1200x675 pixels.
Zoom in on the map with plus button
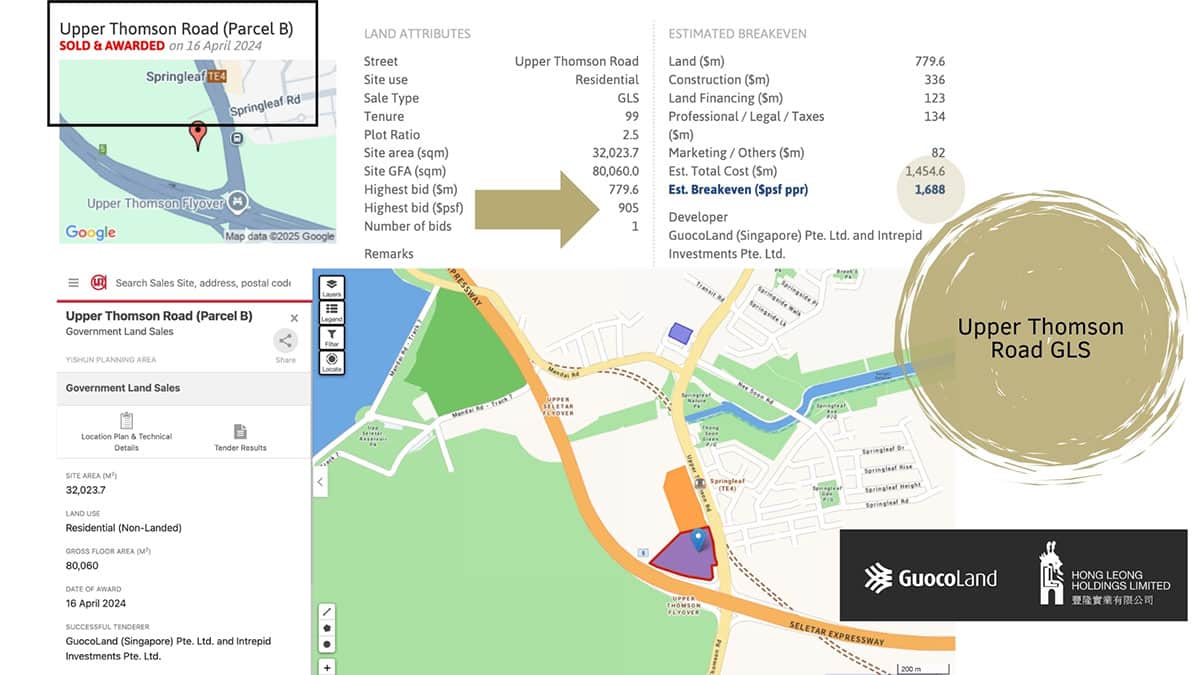click(327, 667)
